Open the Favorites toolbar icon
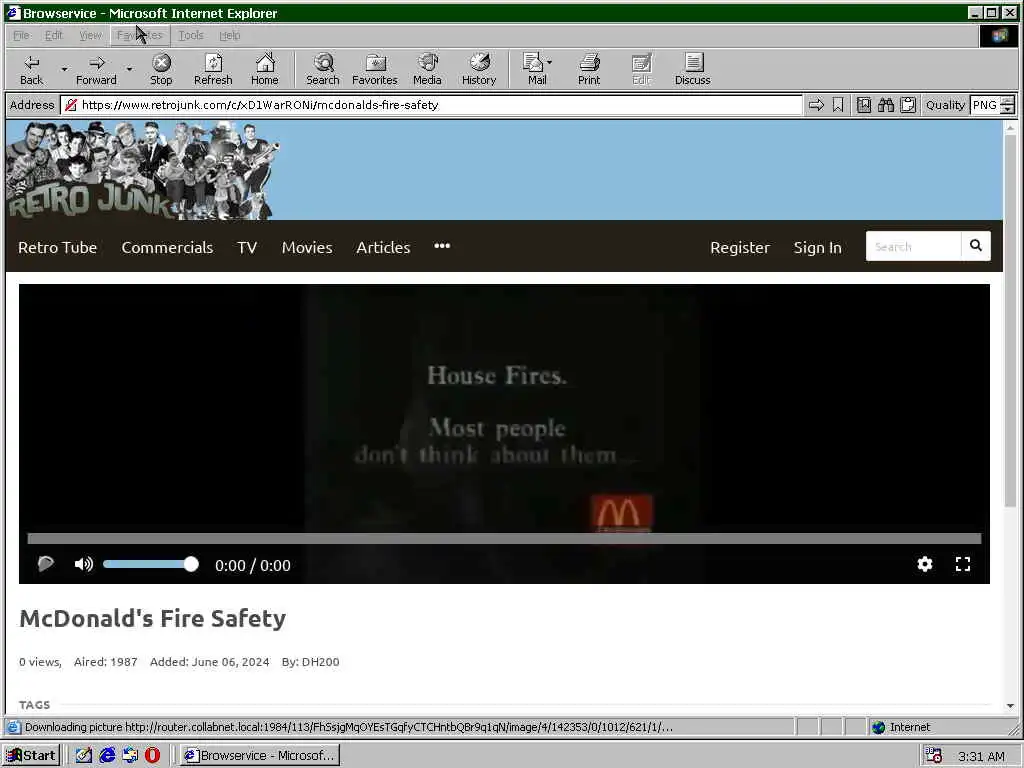 [374, 69]
